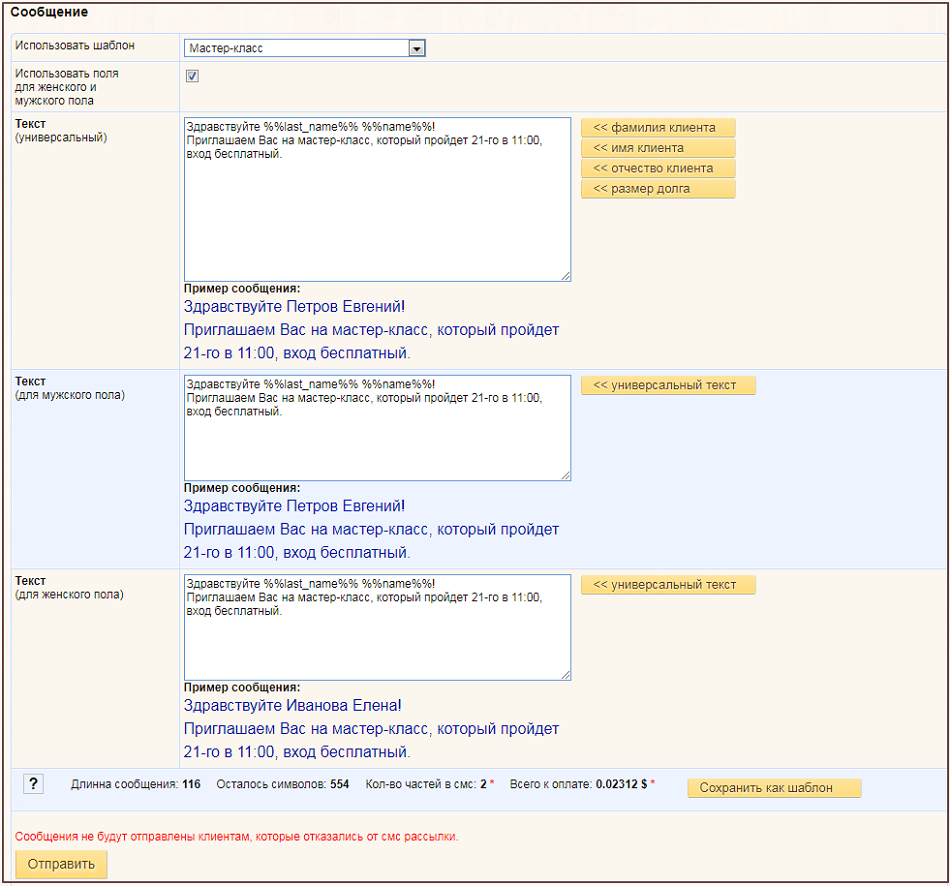
Task: Toggle the male and female fields checkbox
Action: [x=192, y=76]
